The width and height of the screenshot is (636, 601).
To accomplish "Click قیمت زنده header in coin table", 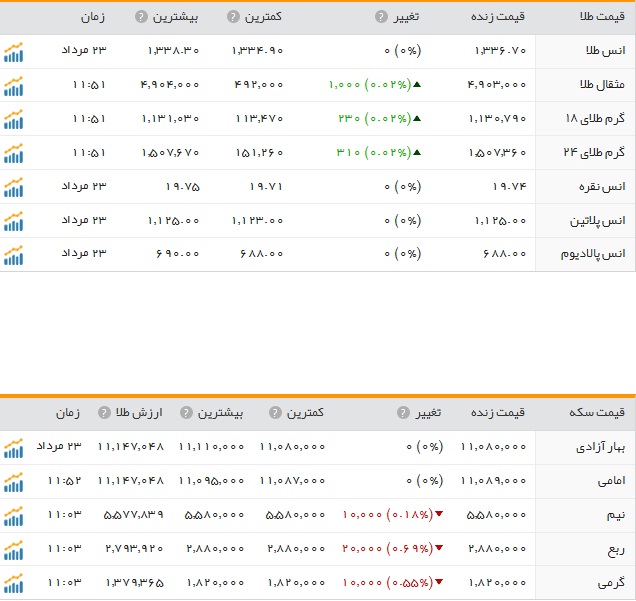I will pyautogui.click(x=498, y=412).
